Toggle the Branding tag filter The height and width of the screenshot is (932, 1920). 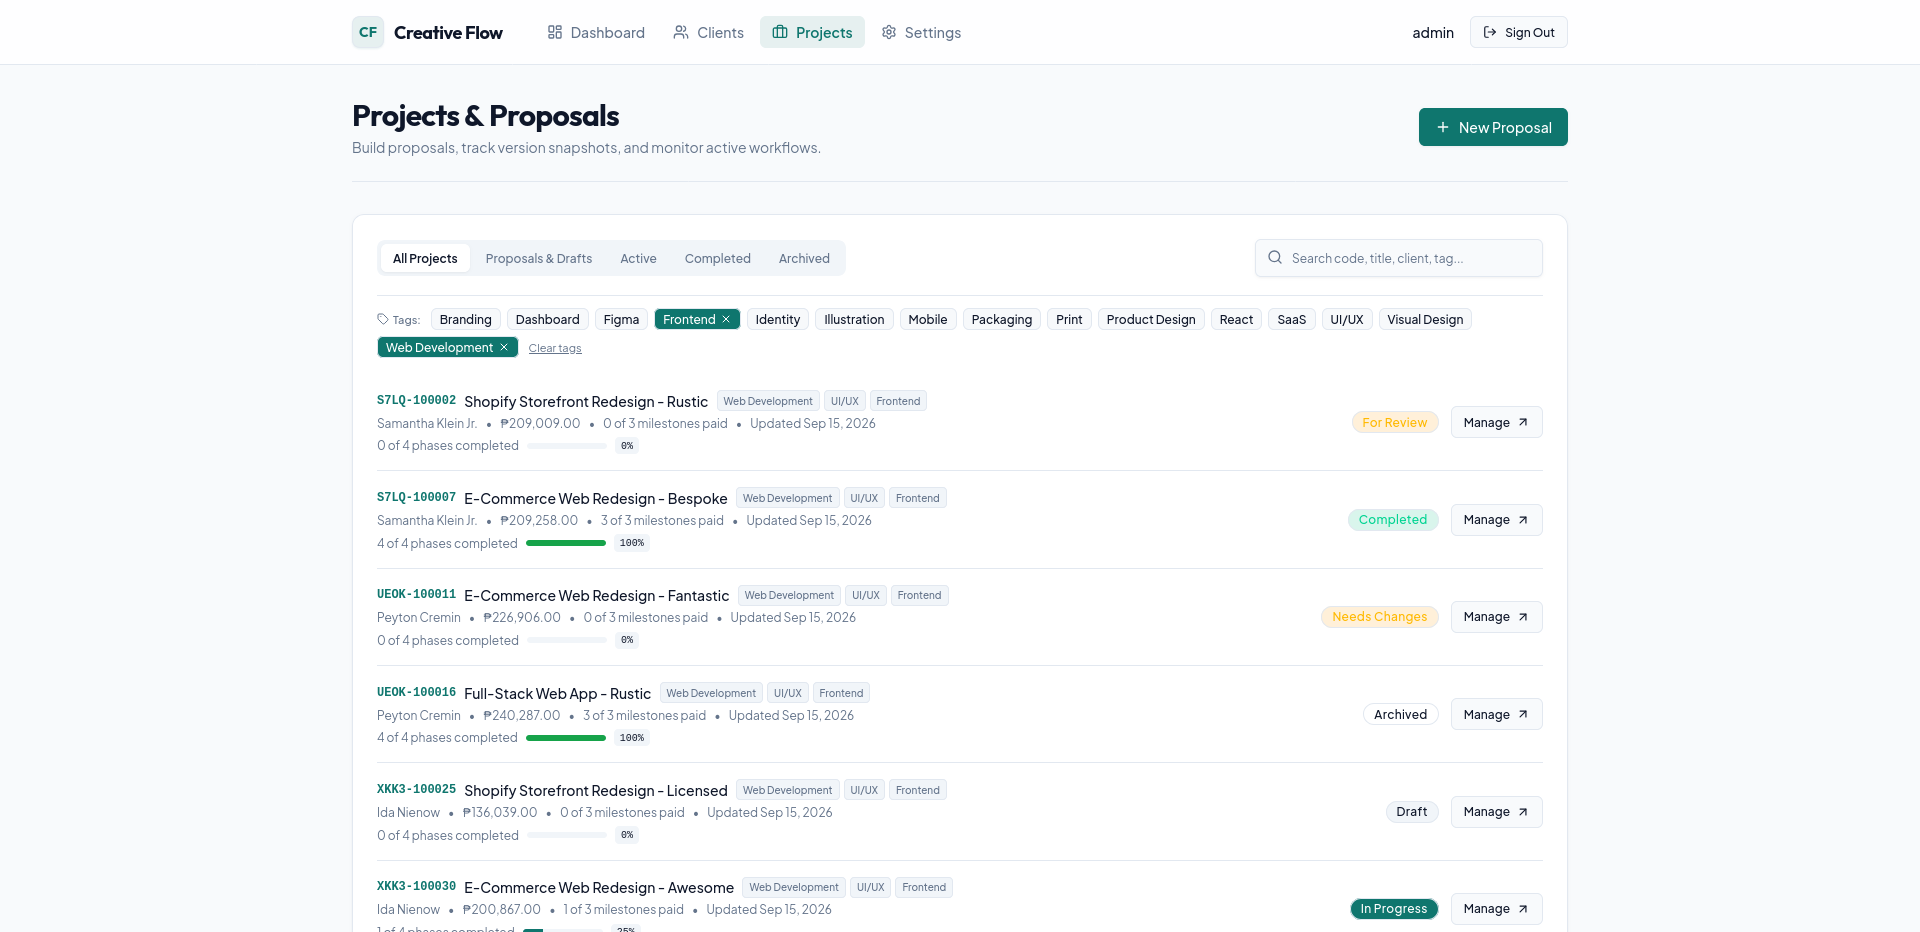(466, 319)
